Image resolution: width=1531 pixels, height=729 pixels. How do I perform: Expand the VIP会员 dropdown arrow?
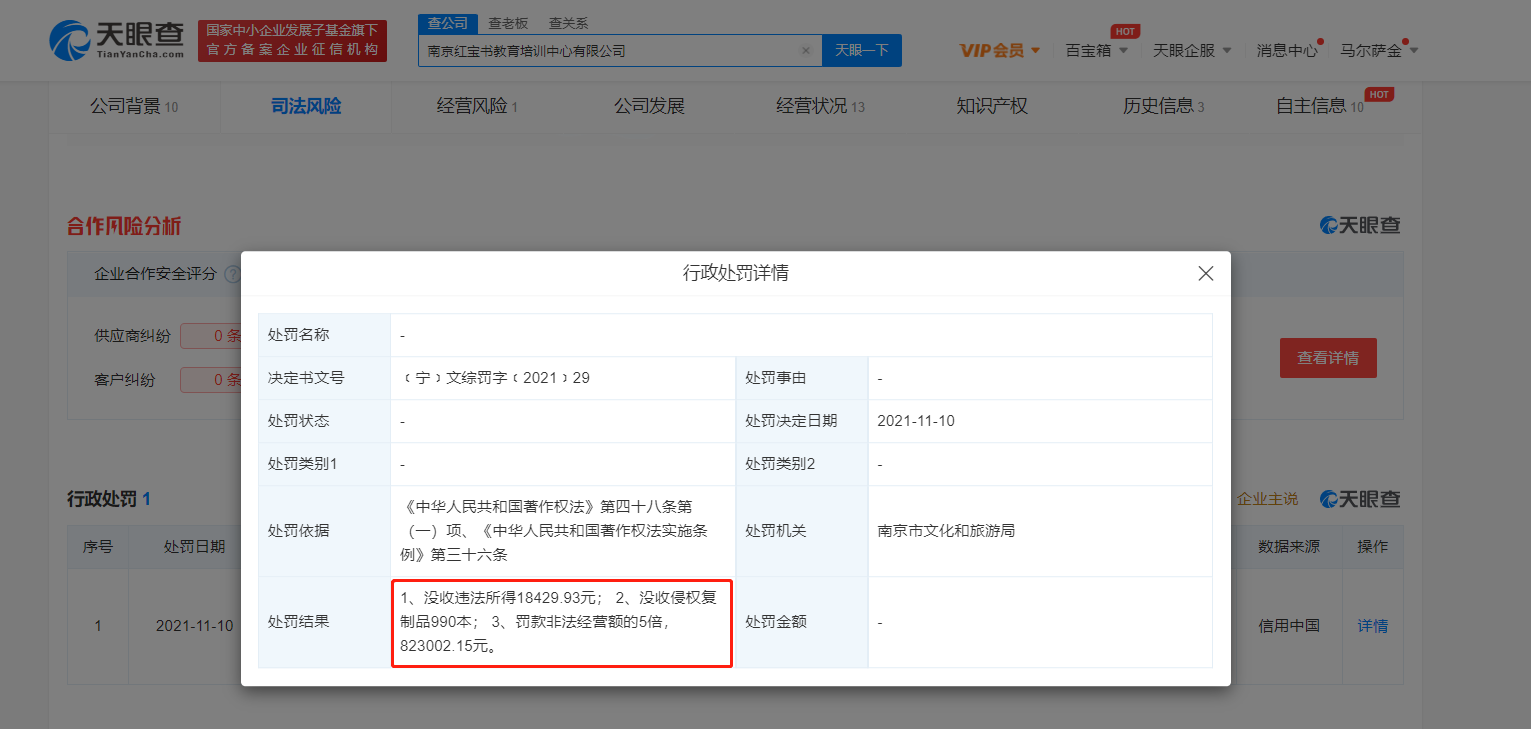pyautogui.click(x=1034, y=49)
